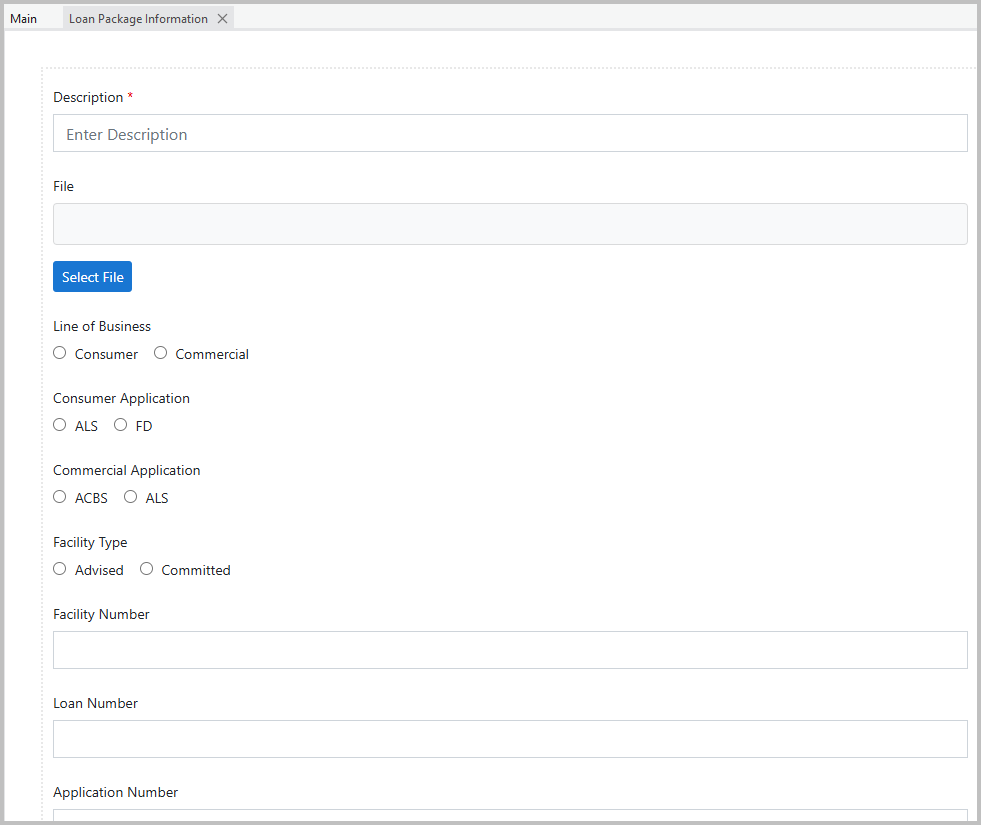Close the Loan Package Information tab
Screen dimensions: 981x825
point(222,17)
